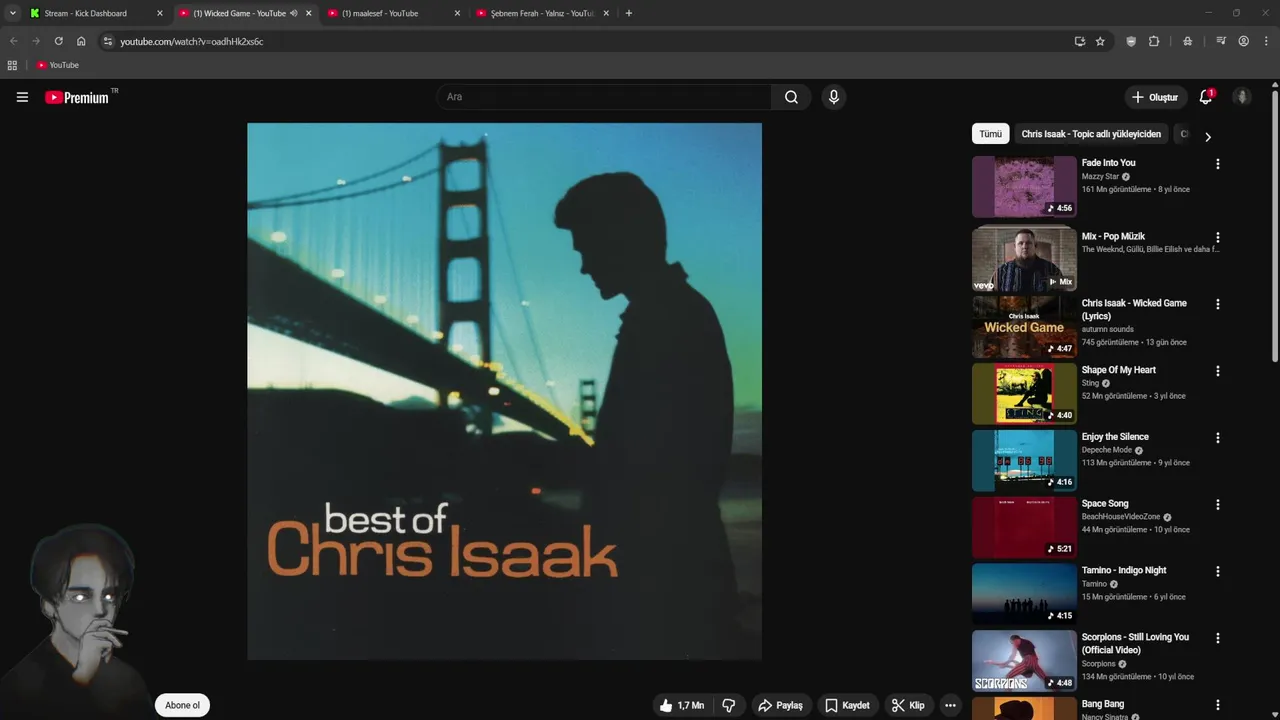Open a new browser tab
Screen dimensions: 1280x720
pos(628,13)
